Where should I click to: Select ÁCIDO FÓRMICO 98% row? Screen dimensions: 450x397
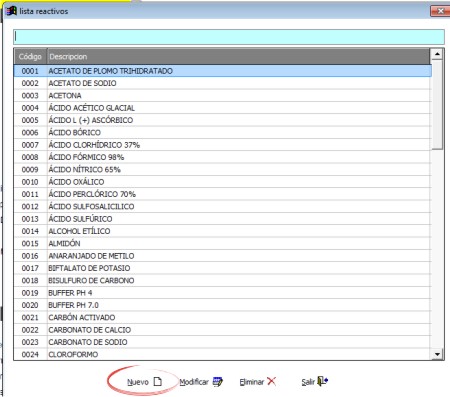pos(222,157)
